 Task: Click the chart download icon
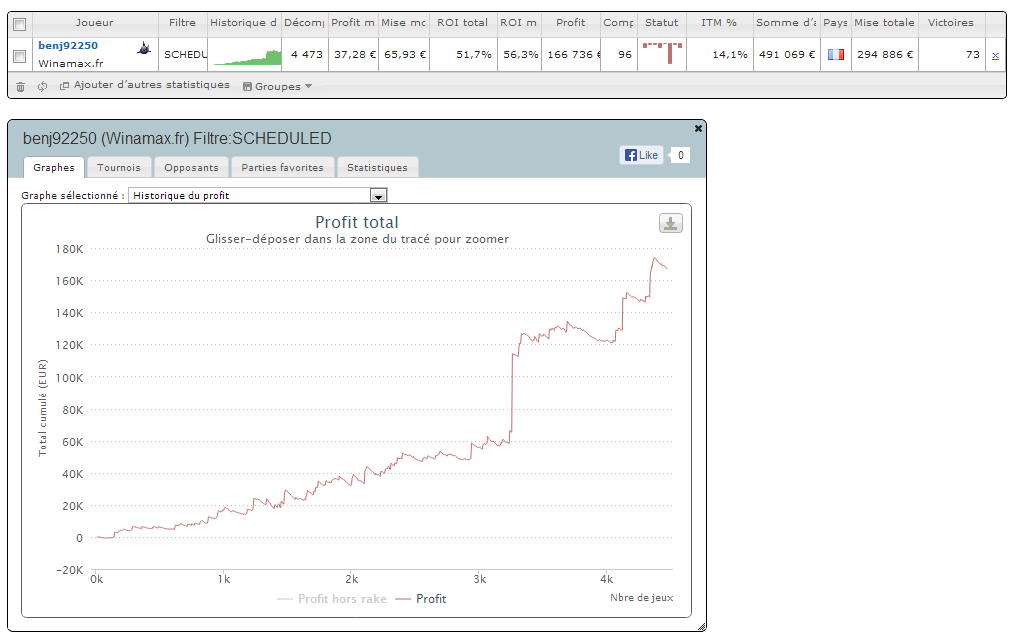pyautogui.click(x=671, y=224)
